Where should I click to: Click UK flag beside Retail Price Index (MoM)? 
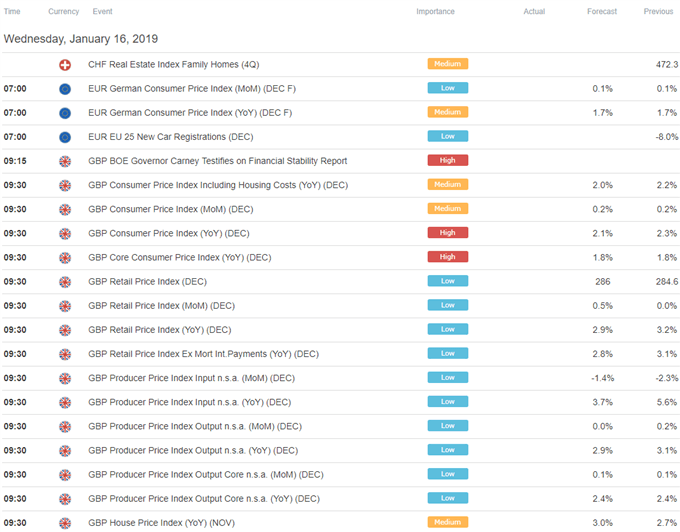[x=65, y=307]
